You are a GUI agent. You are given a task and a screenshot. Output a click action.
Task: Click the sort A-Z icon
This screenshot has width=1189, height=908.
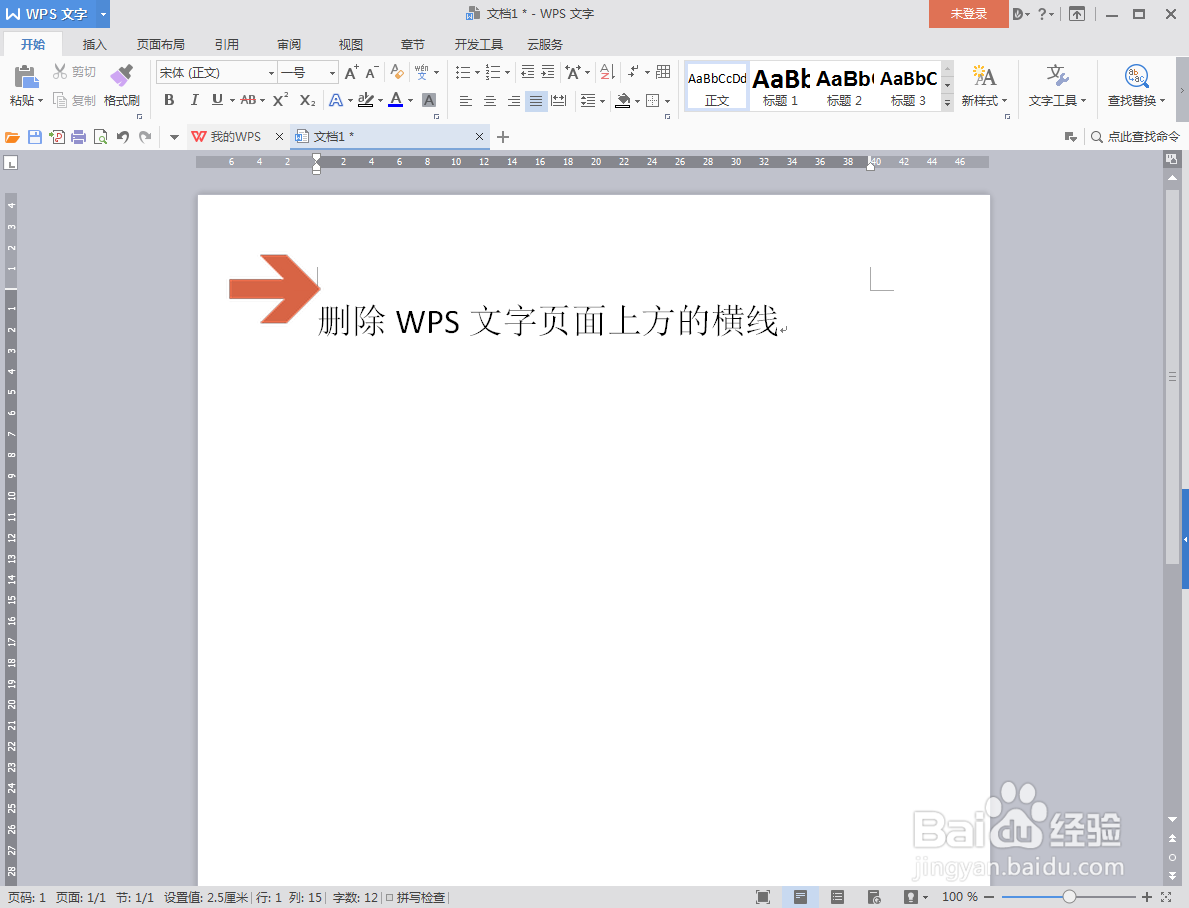click(x=607, y=72)
